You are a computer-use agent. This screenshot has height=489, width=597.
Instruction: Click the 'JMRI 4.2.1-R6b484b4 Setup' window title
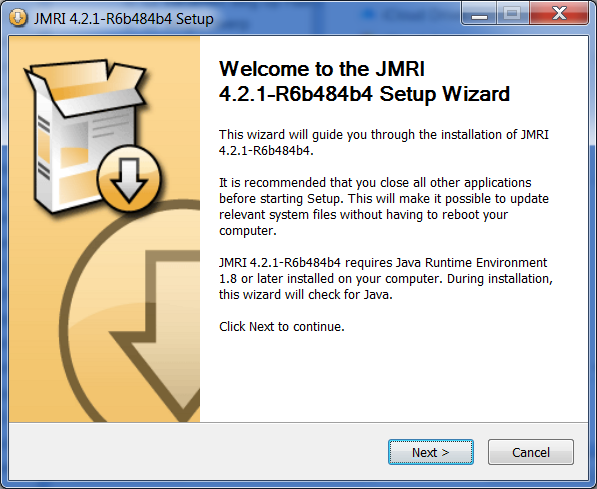point(123,18)
